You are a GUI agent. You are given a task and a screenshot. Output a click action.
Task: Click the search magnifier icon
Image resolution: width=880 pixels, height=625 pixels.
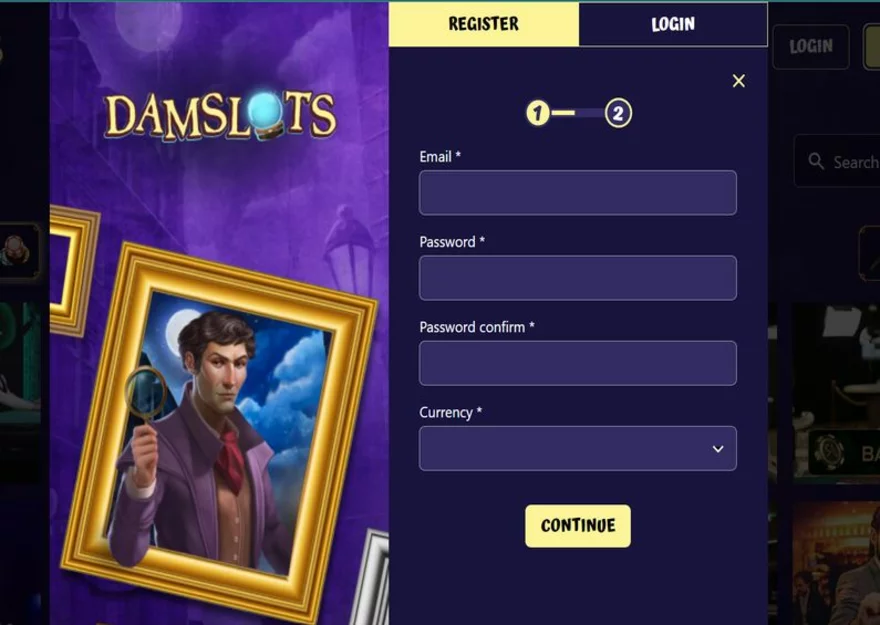815,162
